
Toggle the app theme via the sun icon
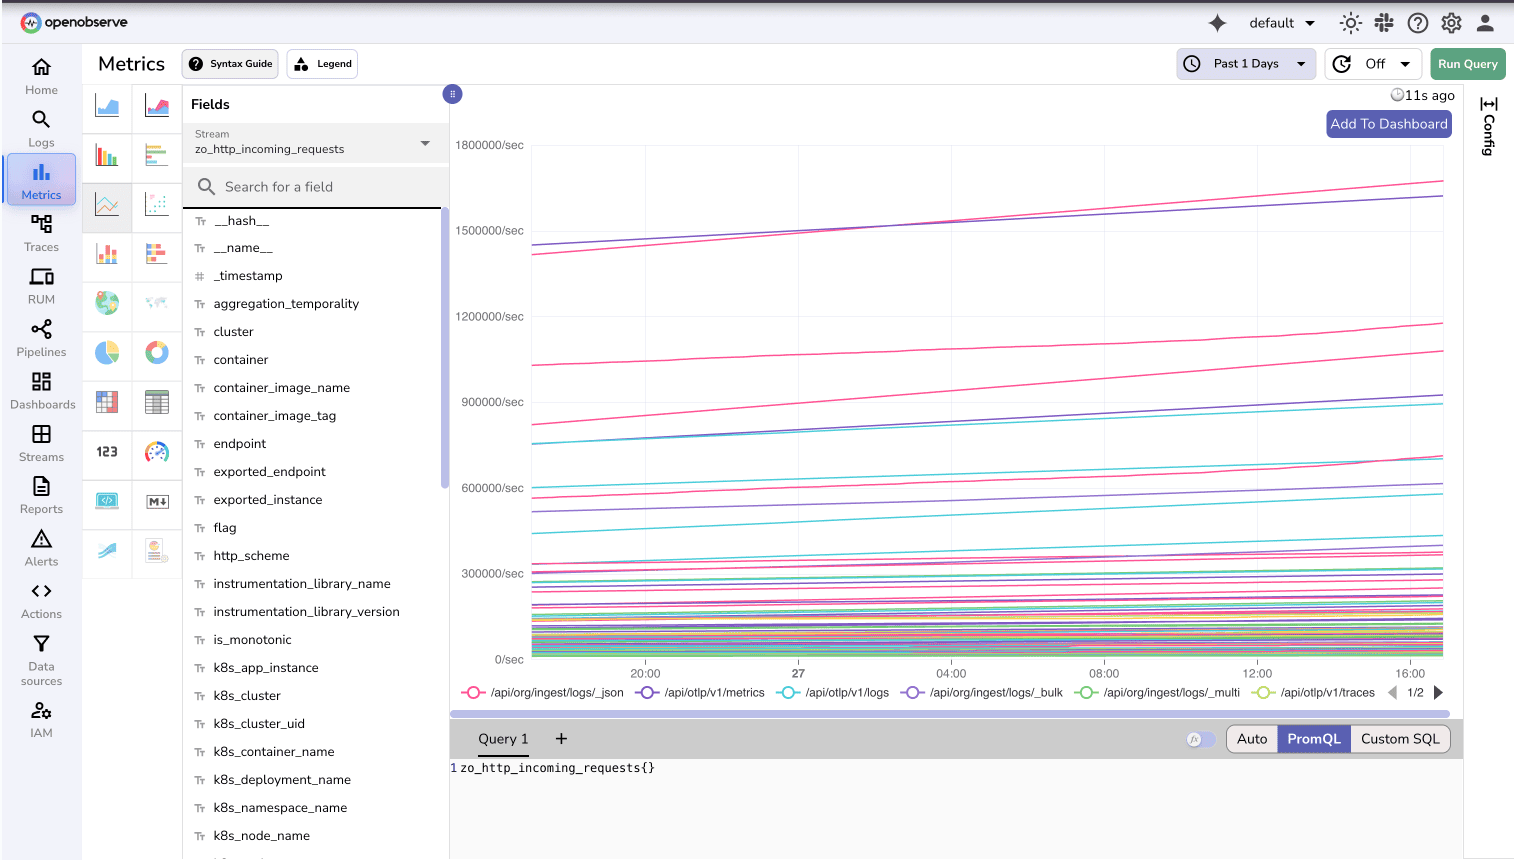pos(1350,22)
